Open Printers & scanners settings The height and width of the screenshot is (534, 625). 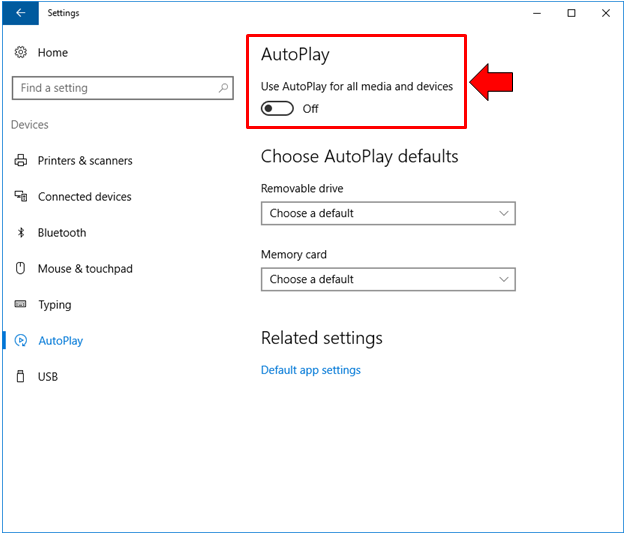tap(85, 161)
